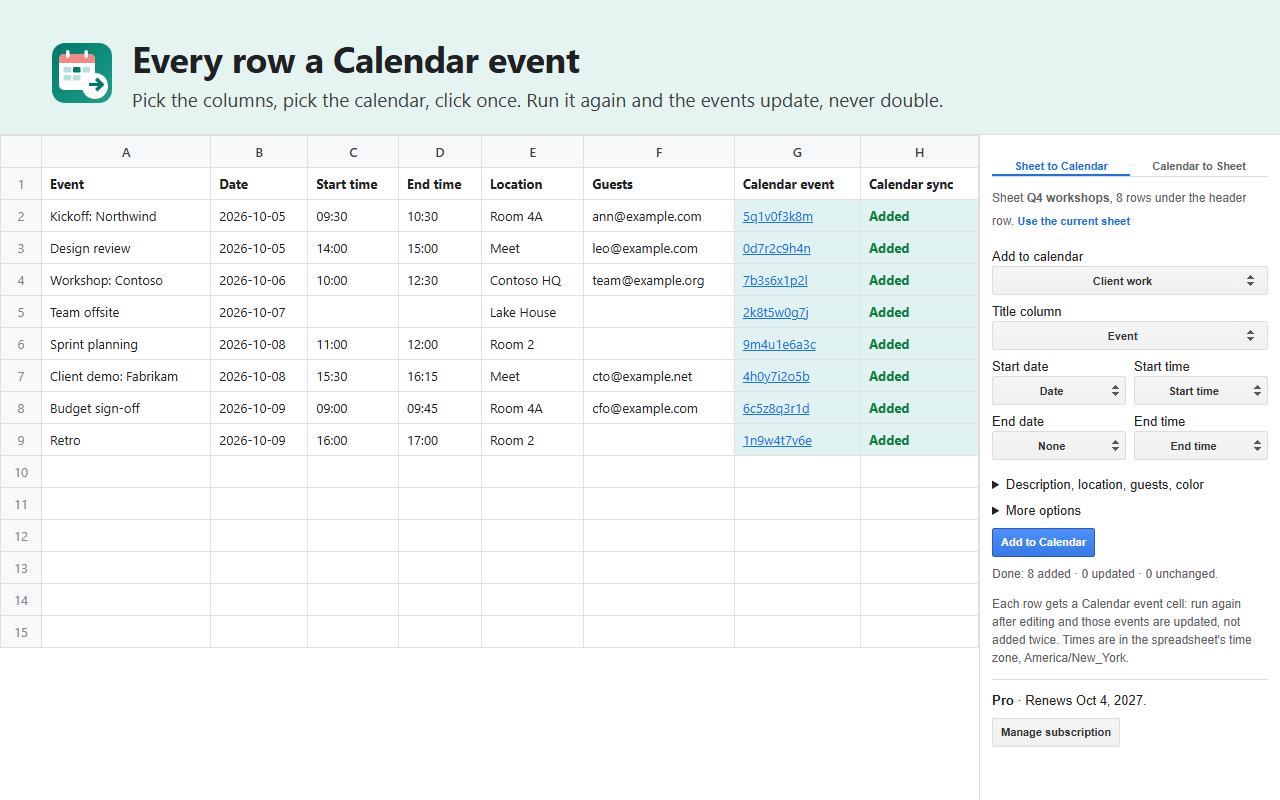Click the 'Calendar sync' header cell
This screenshot has width=1280, height=800.
coord(920,184)
